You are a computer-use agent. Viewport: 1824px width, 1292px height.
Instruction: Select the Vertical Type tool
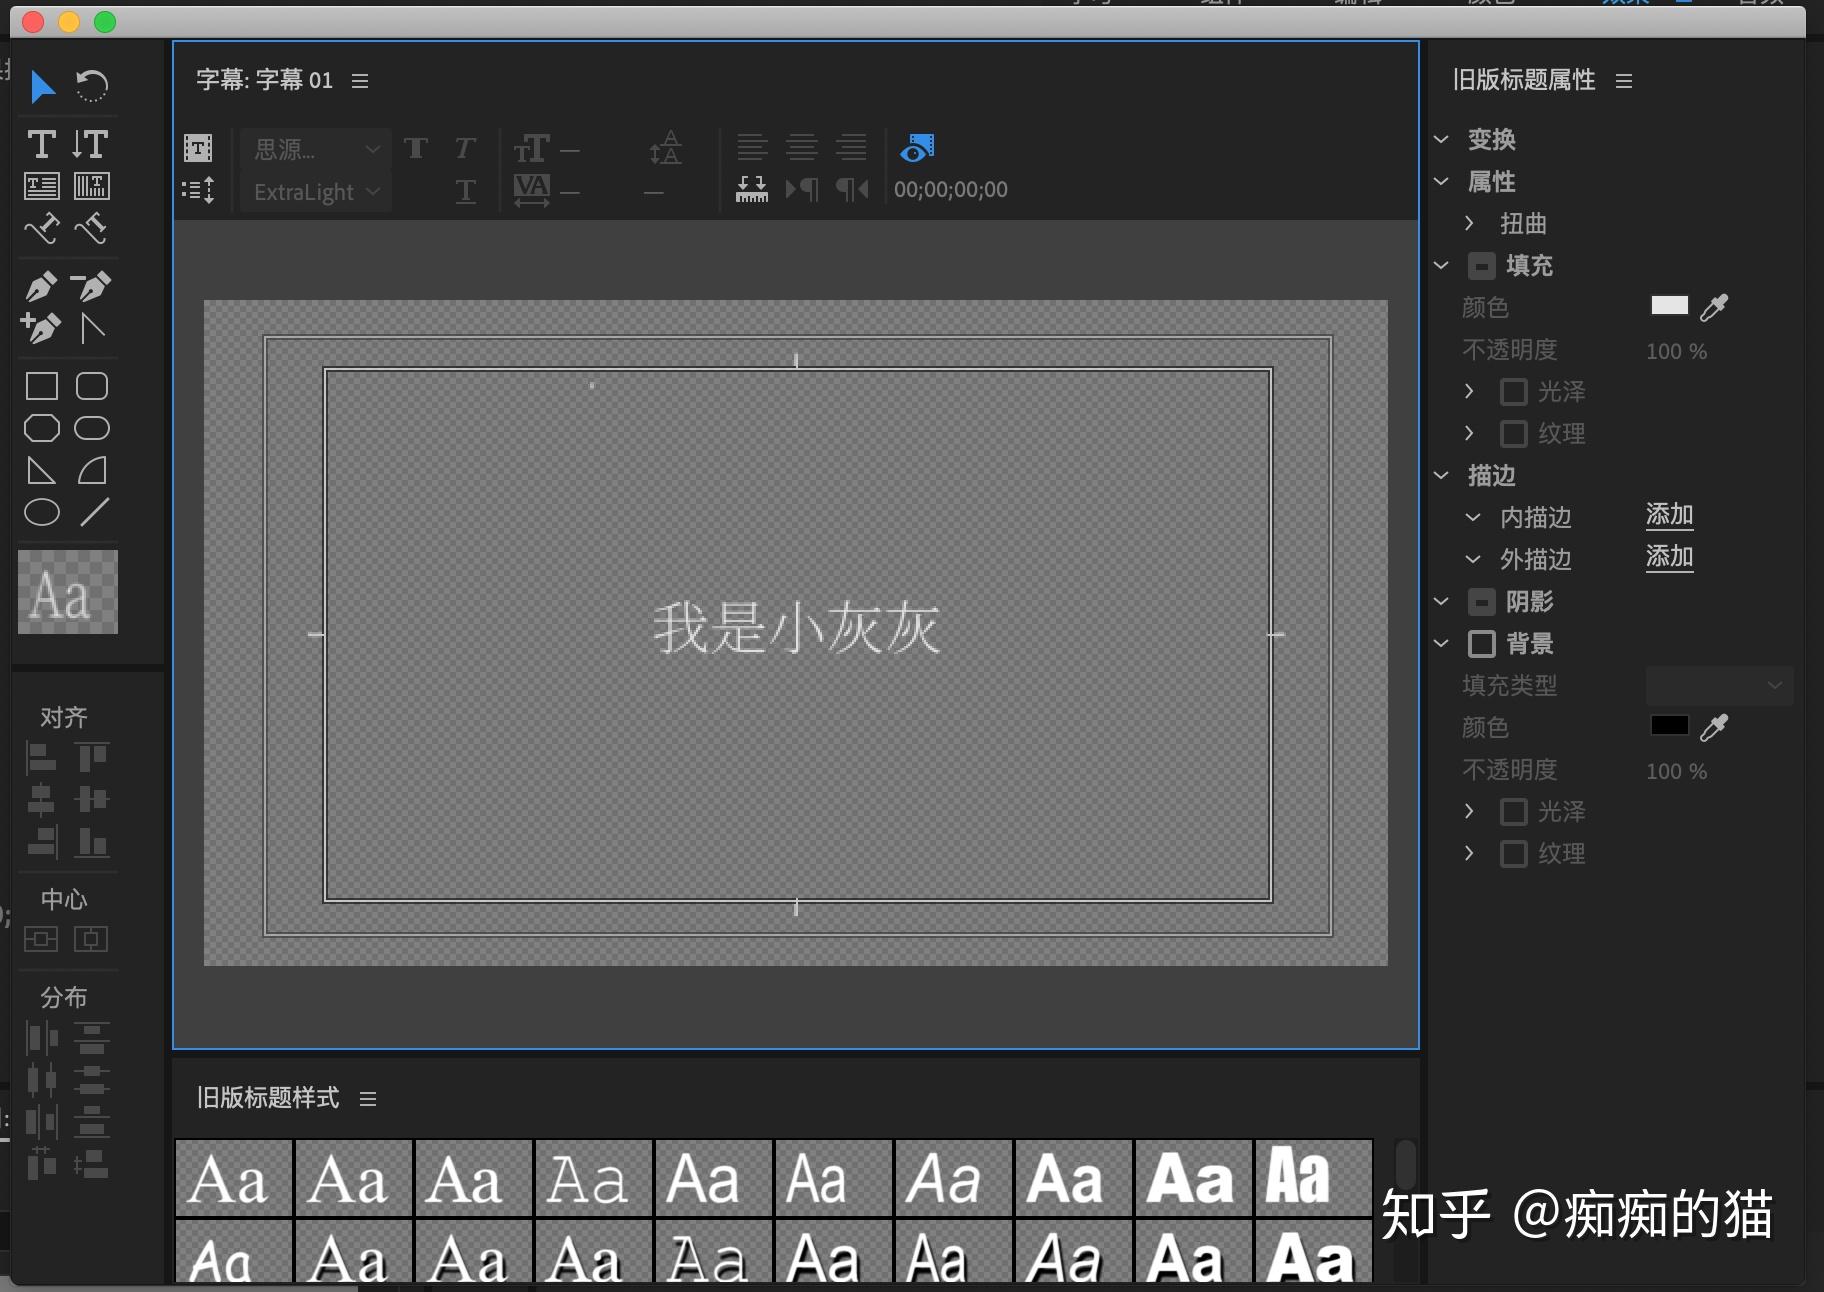90,145
